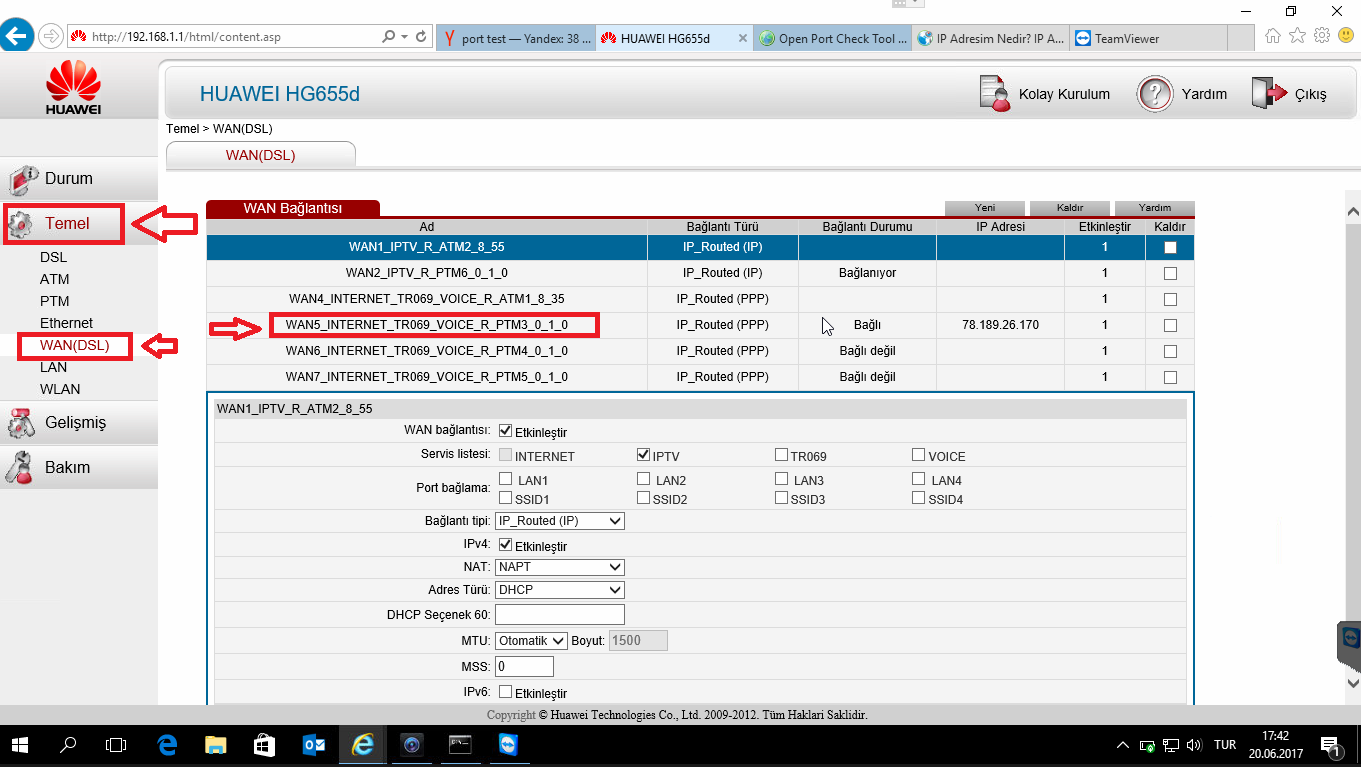Switch to the Open Port Check Tool tab

coord(834,38)
